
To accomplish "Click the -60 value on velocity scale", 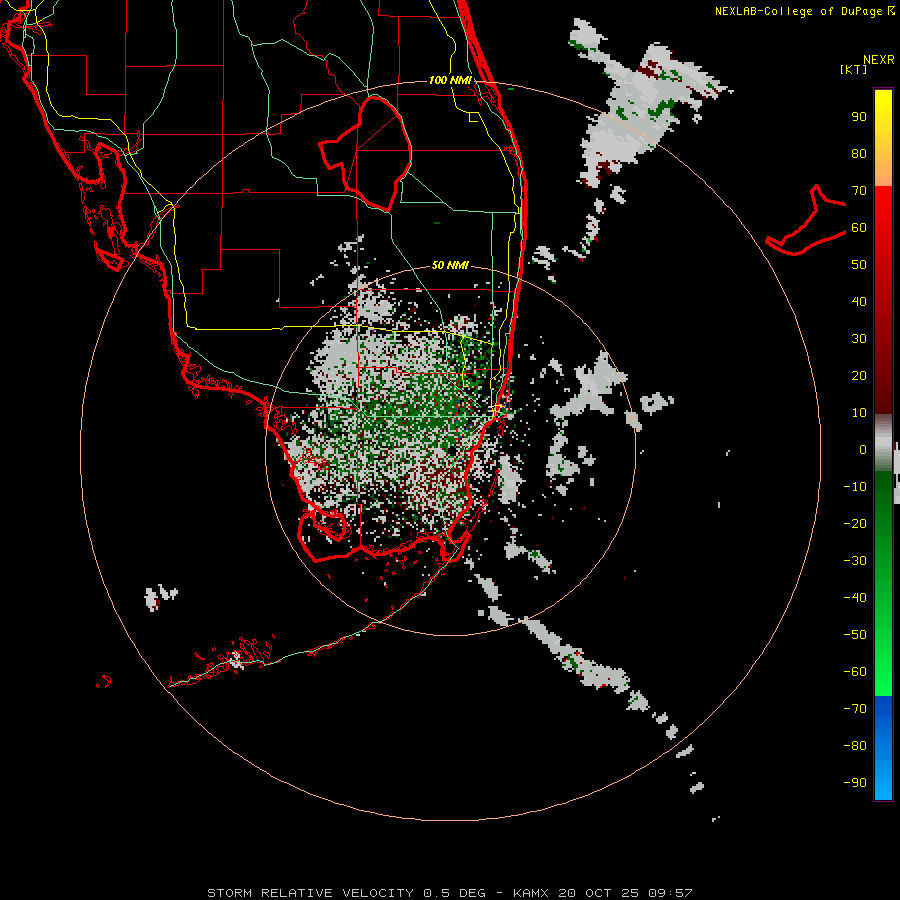I will (x=855, y=672).
